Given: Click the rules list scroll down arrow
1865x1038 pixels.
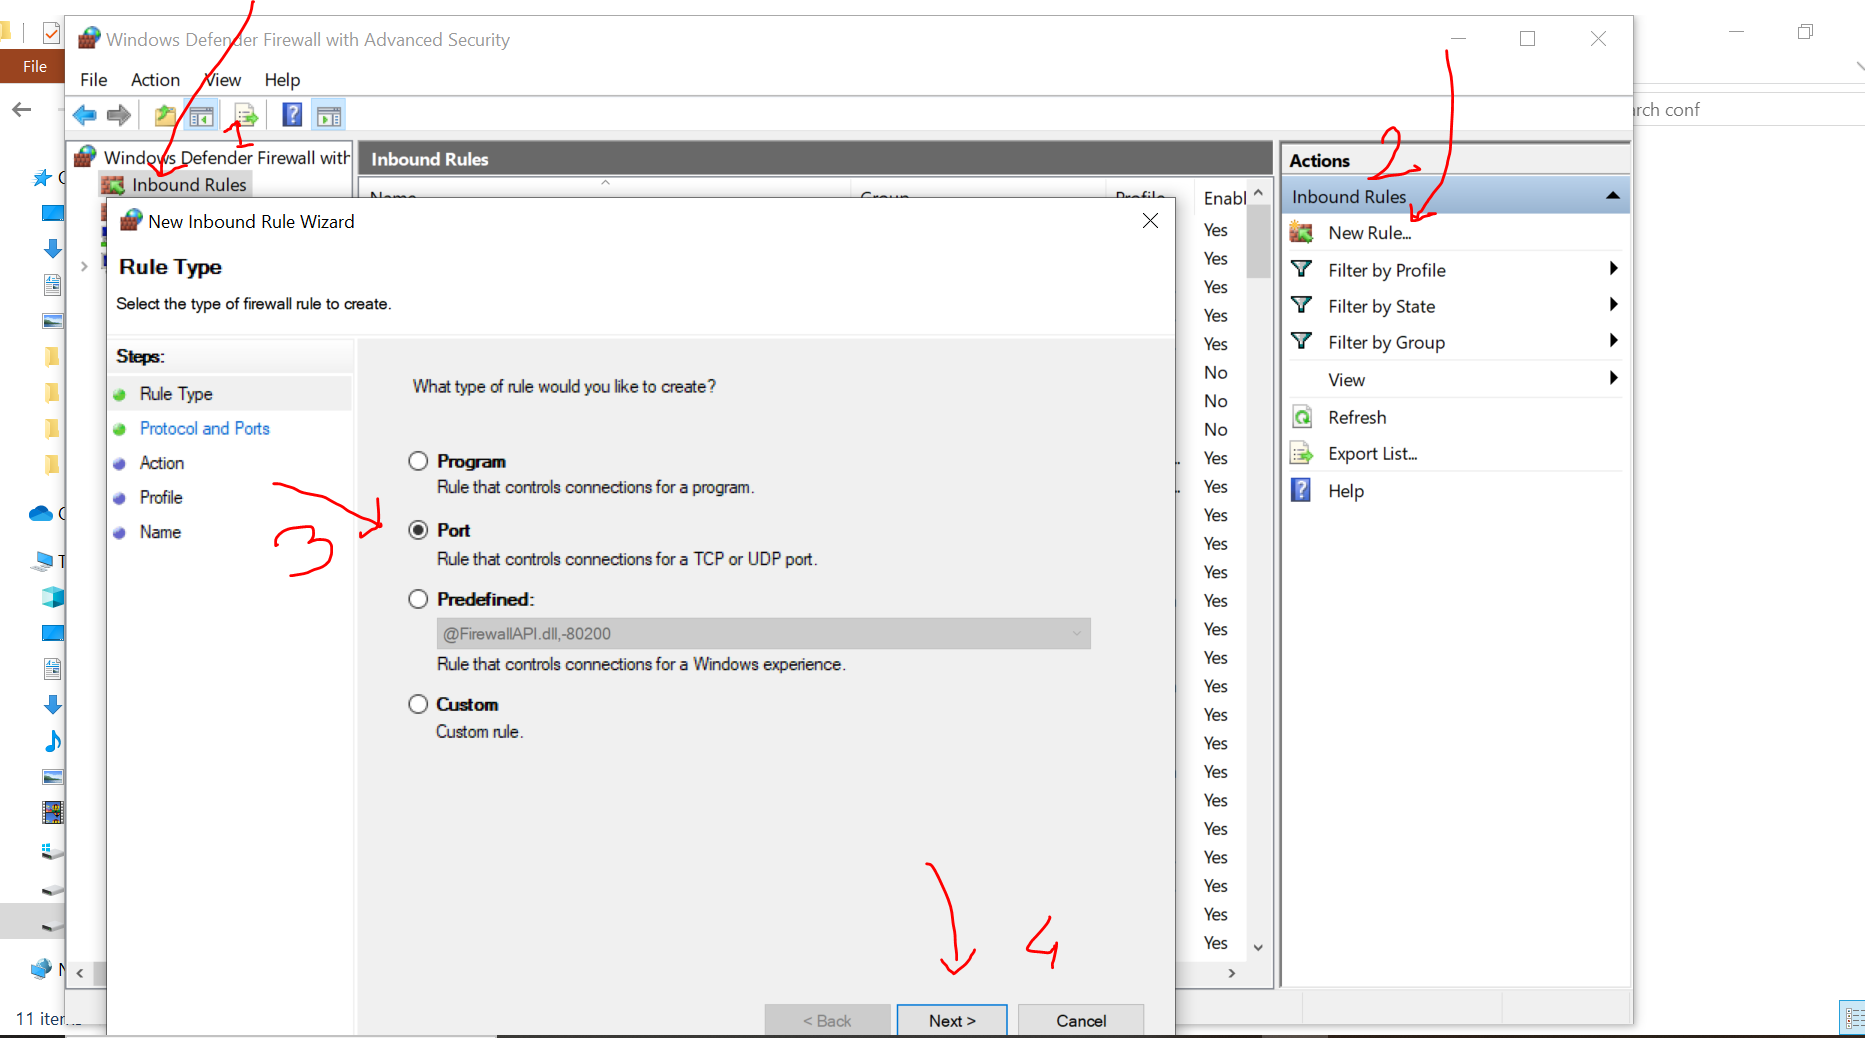Looking at the screenshot, I should point(1259,947).
